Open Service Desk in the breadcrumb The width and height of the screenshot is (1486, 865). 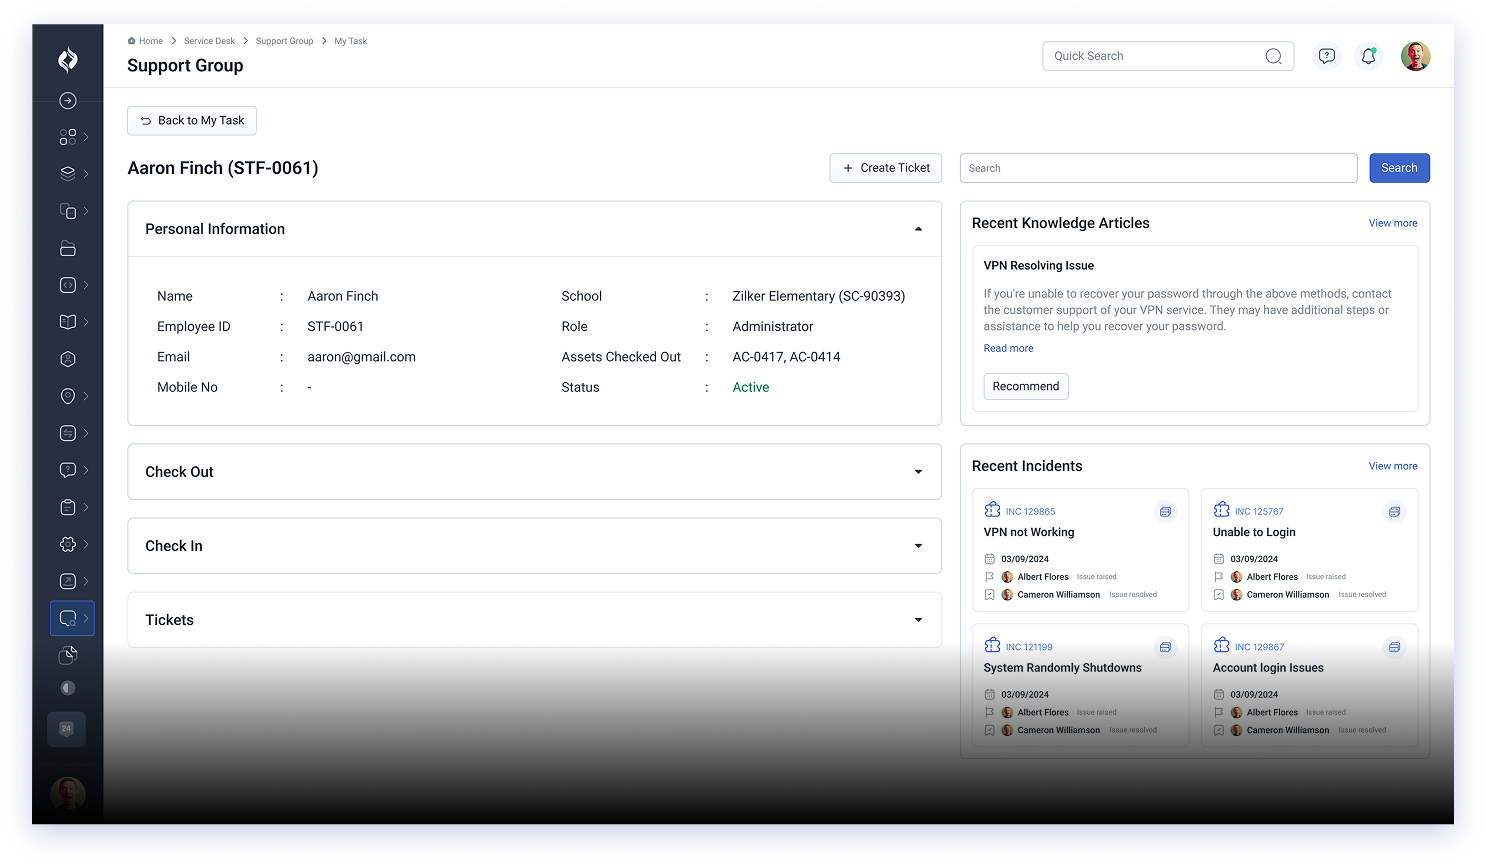point(209,41)
